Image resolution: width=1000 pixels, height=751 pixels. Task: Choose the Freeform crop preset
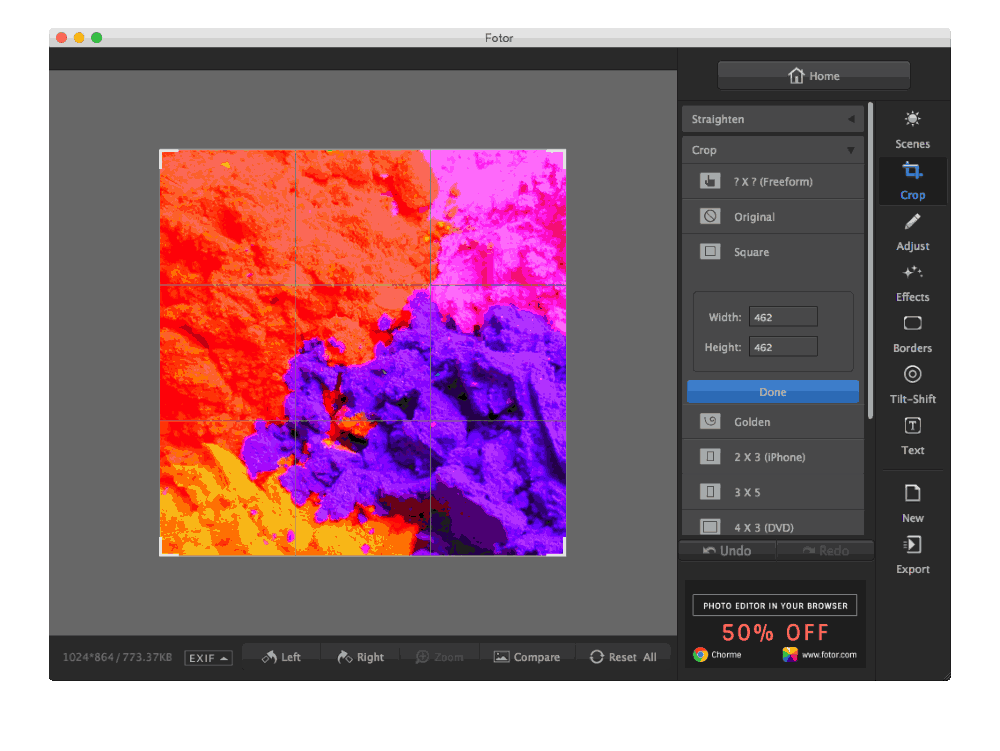click(772, 181)
